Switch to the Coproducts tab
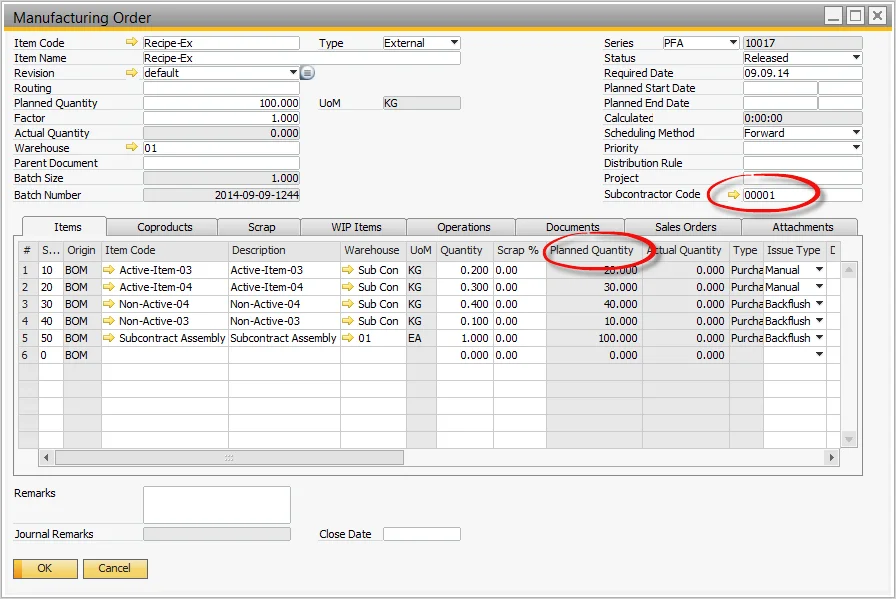Viewport: 896px width, 599px height. 165,227
